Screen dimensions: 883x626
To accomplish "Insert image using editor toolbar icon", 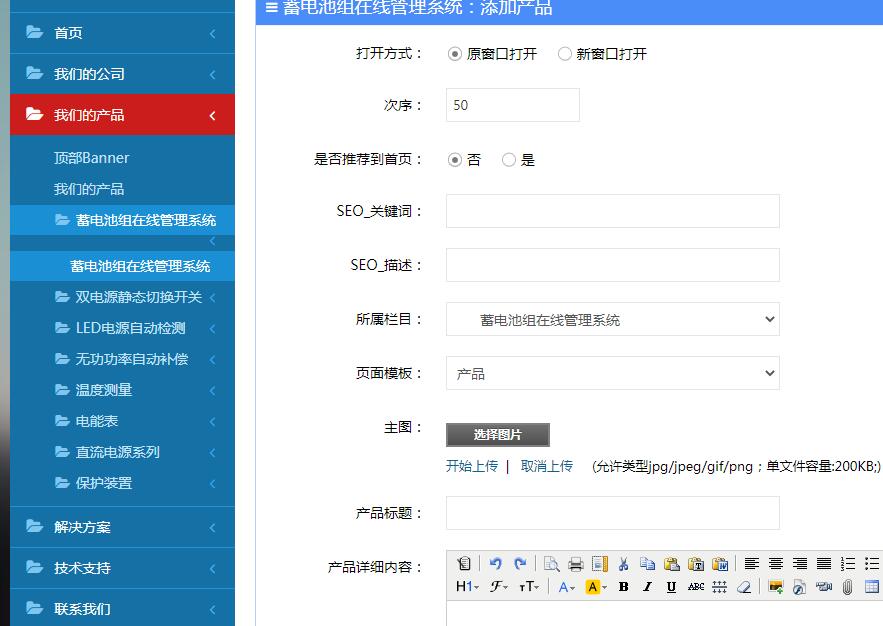I will coord(775,587).
